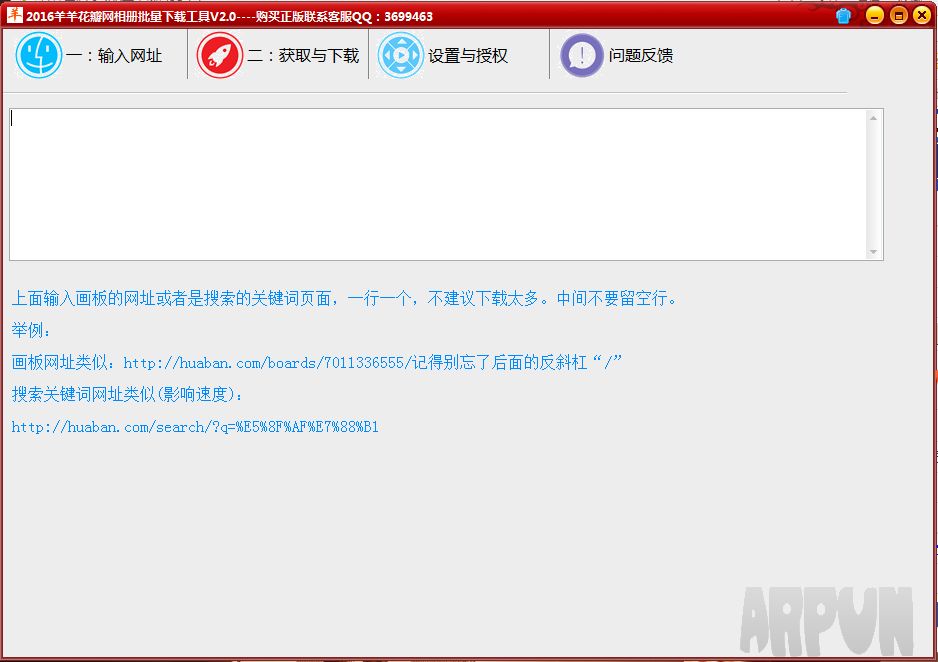Click the 搜索关键词网址类似(影响速度) text
The width and height of the screenshot is (938, 662).
pyautogui.click(x=127, y=395)
